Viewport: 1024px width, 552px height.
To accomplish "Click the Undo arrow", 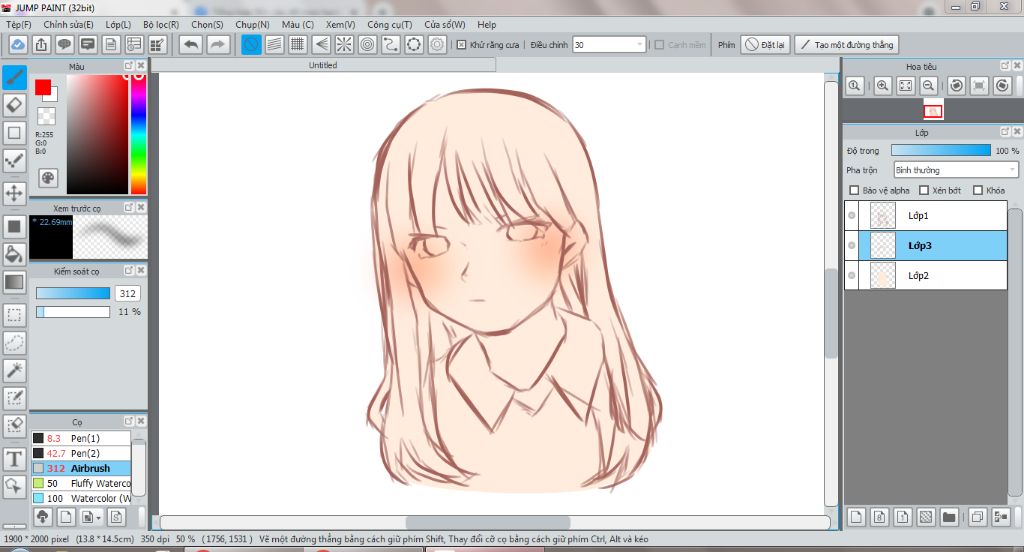I will (191, 44).
